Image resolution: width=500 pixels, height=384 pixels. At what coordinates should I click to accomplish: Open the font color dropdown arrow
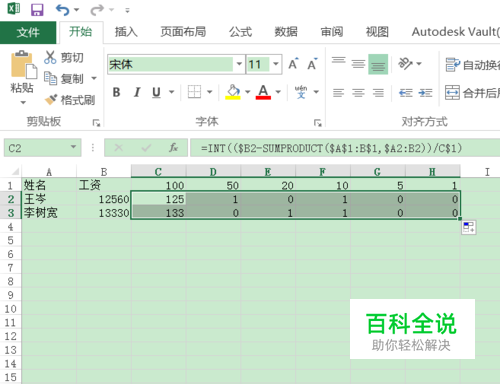tap(278, 92)
